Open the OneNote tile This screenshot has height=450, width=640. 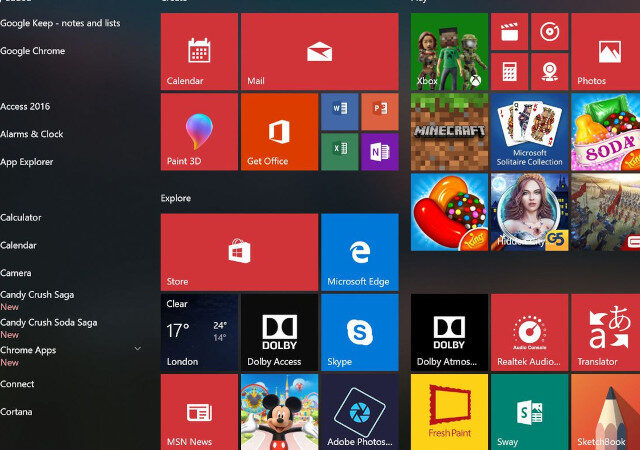coord(379,151)
